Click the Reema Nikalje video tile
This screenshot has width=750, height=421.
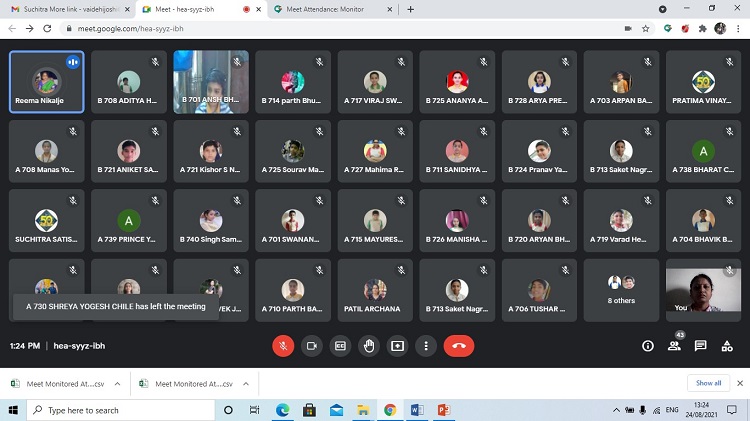[47, 82]
